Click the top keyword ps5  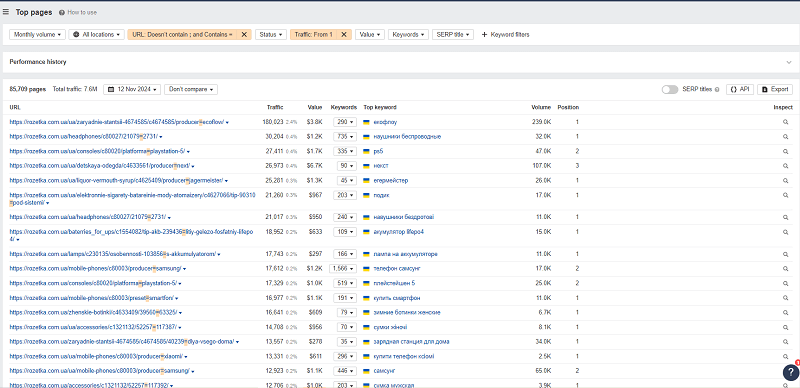point(378,152)
